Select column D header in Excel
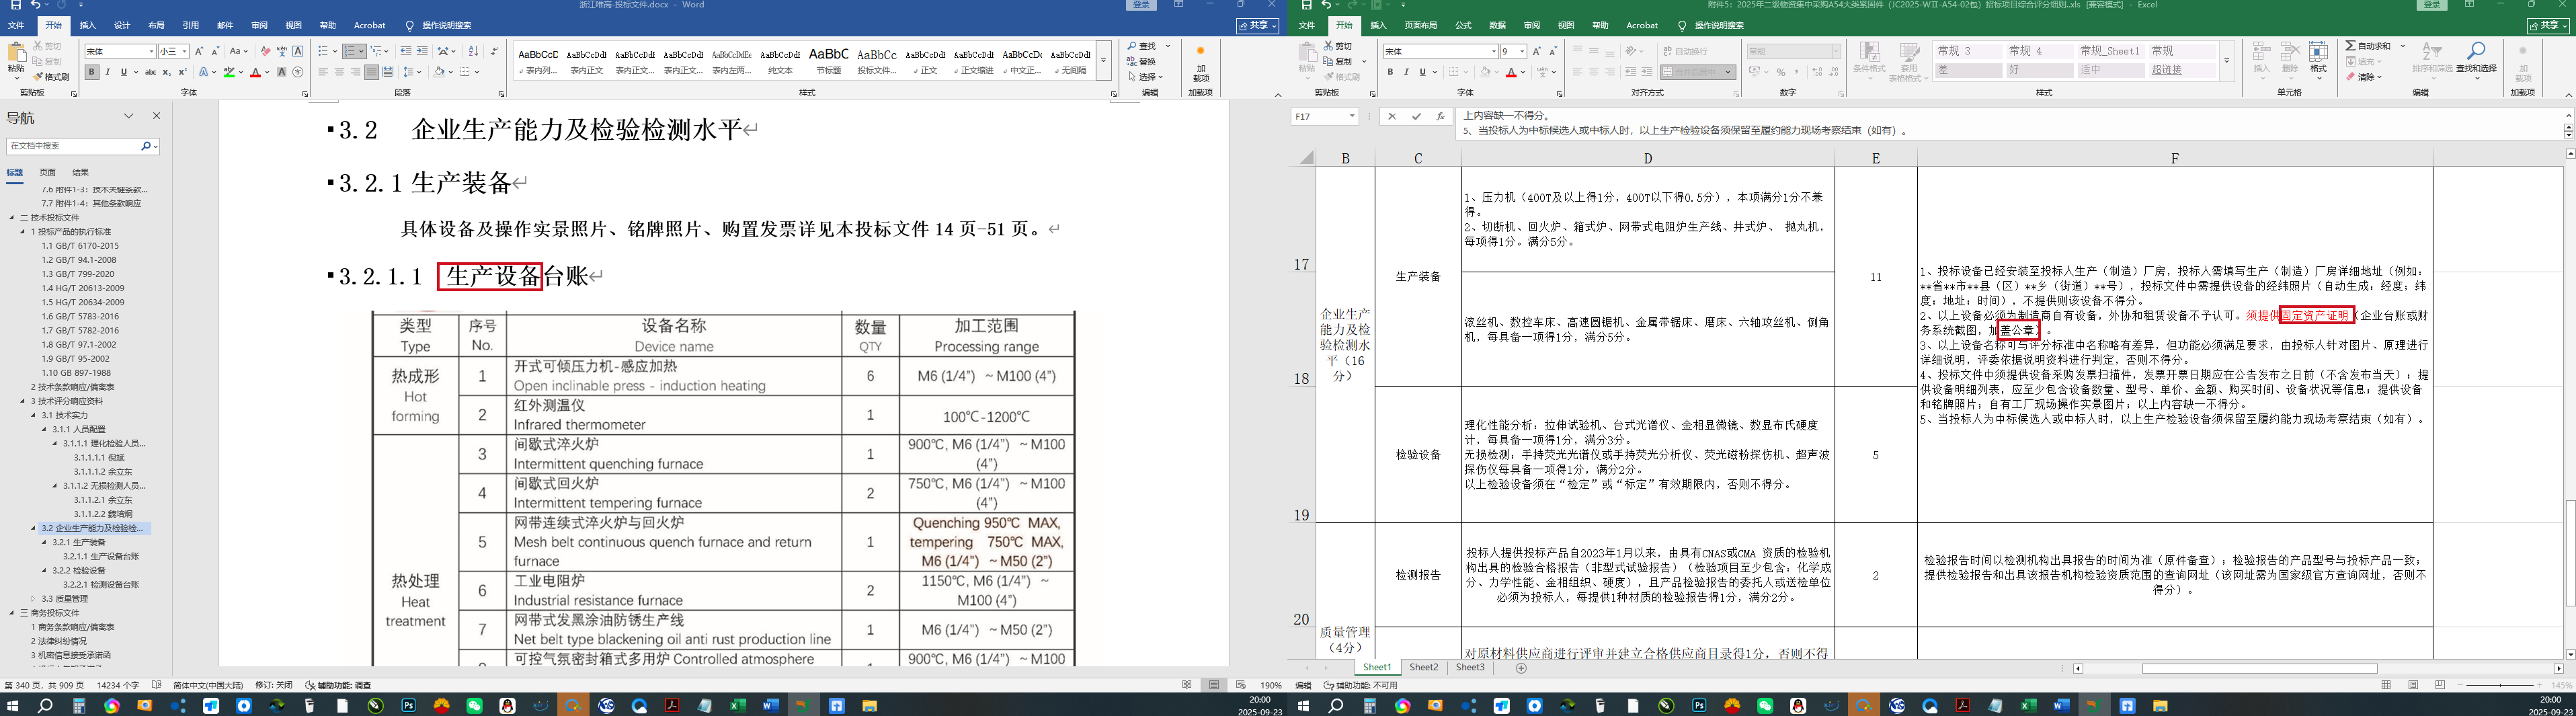2576x716 pixels. (x=1647, y=158)
